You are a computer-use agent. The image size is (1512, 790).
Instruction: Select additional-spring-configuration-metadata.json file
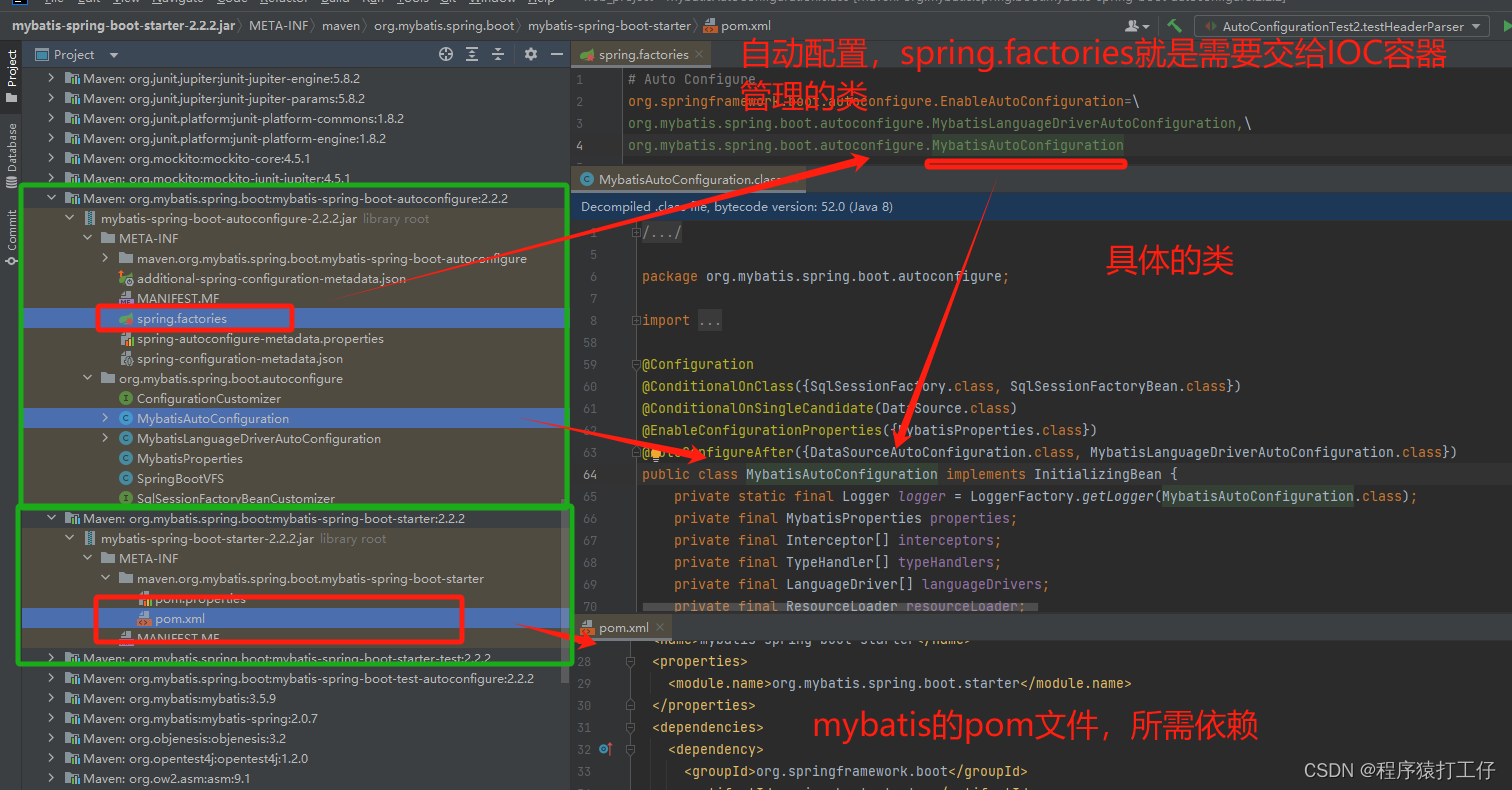coord(271,279)
